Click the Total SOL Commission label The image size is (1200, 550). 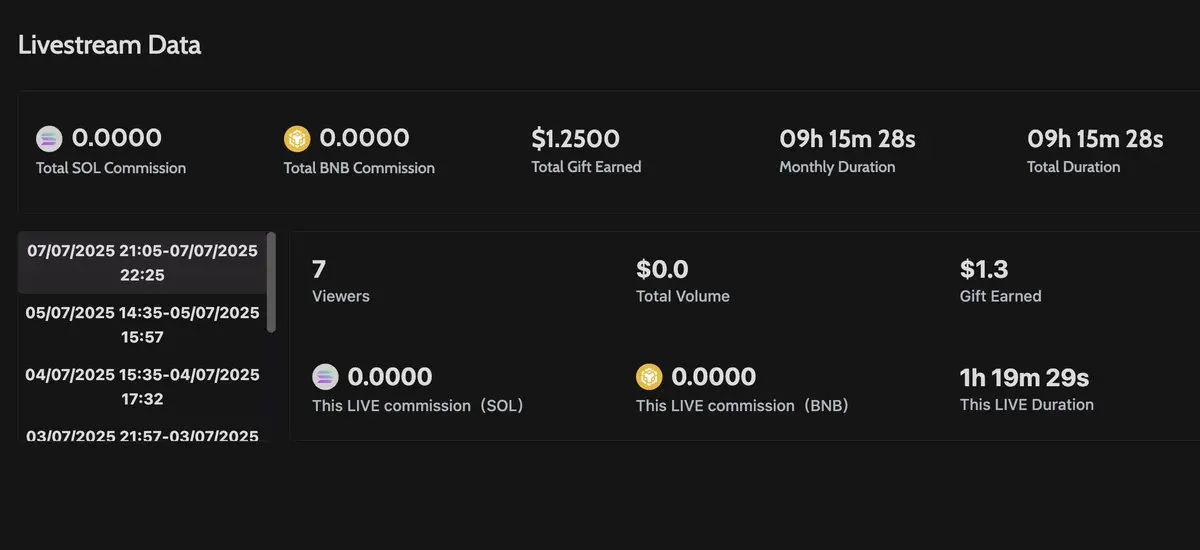pyautogui.click(x=111, y=168)
